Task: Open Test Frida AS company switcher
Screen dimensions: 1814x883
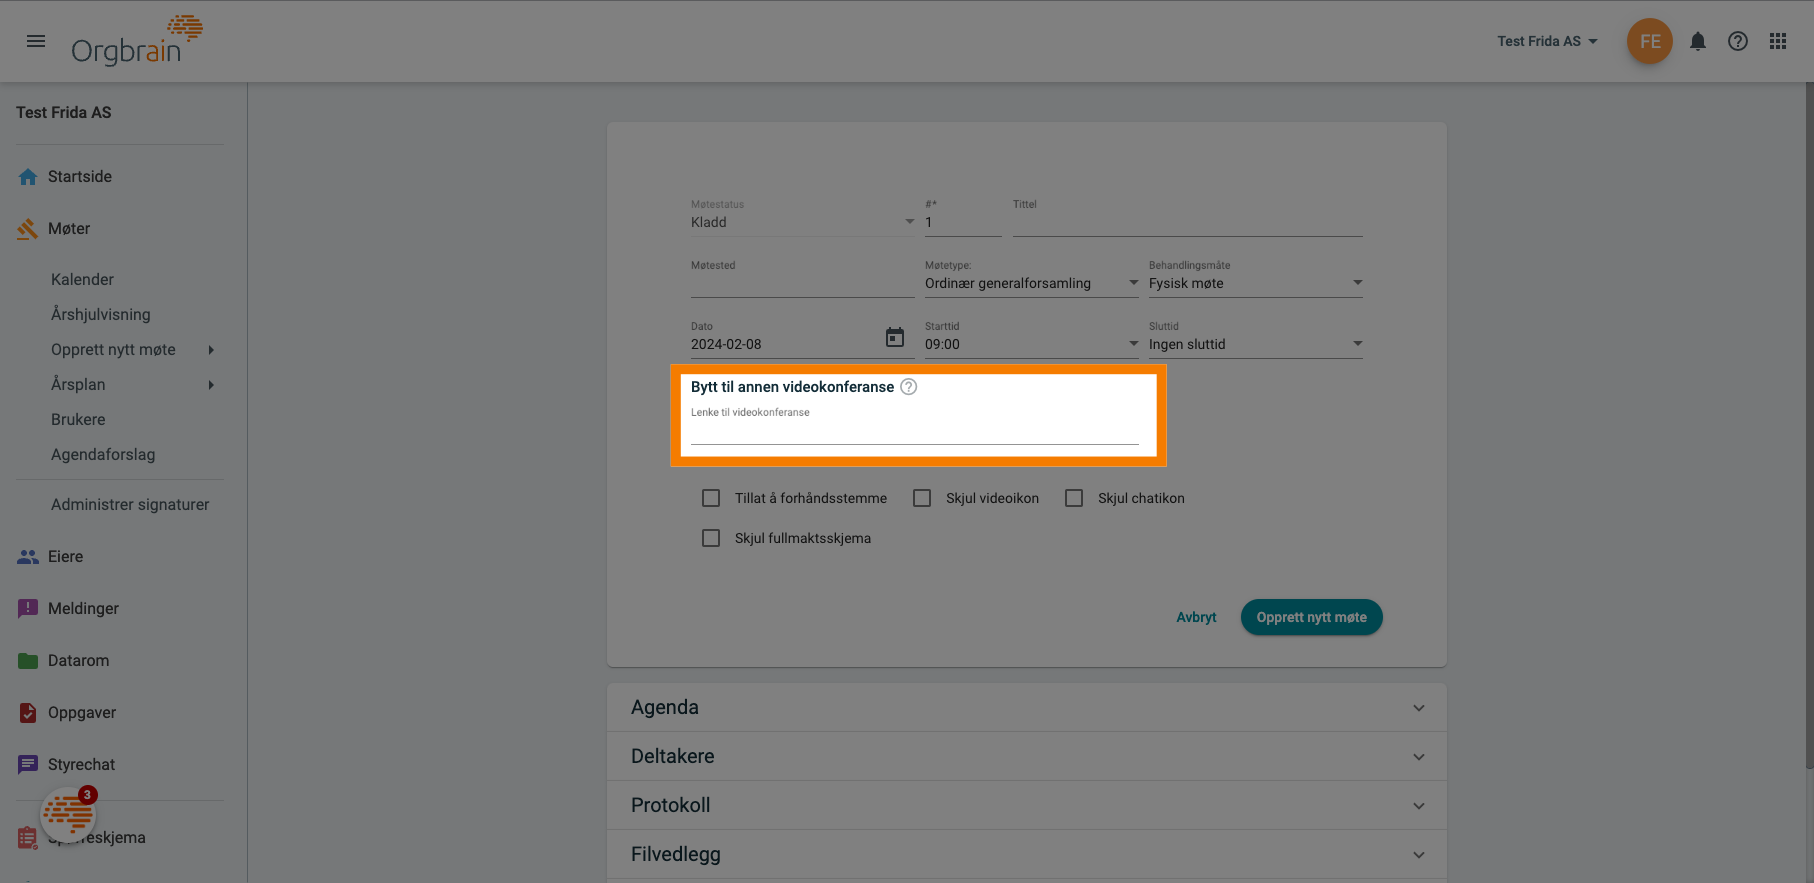Action: coord(1547,41)
